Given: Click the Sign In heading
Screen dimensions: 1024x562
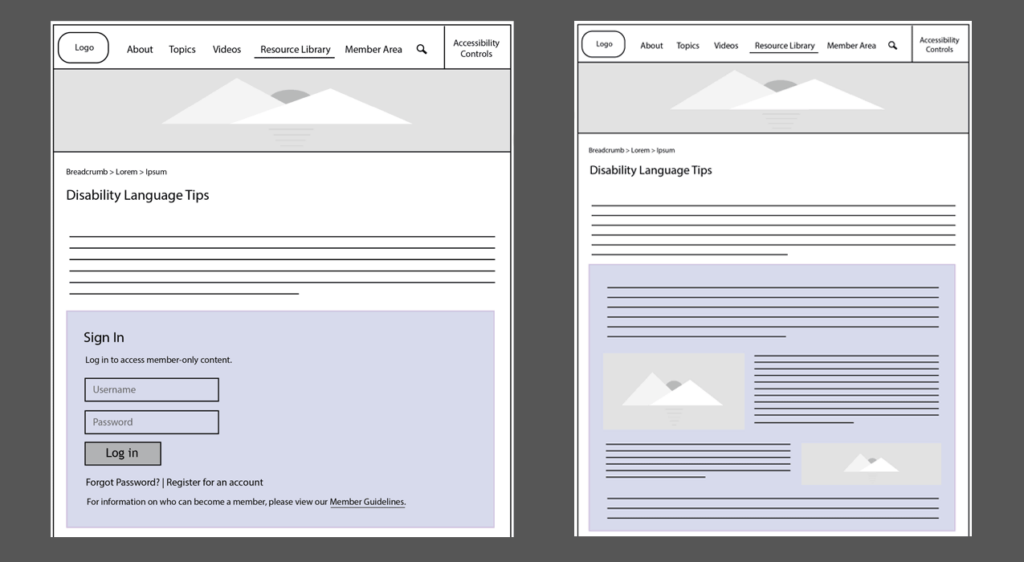Looking at the screenshot, I should click(104, 337).
